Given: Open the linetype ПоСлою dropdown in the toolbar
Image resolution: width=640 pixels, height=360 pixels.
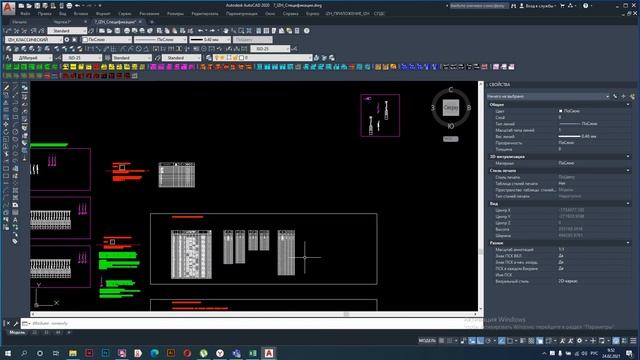Looking at the screenshot, I should coord(160,40).
